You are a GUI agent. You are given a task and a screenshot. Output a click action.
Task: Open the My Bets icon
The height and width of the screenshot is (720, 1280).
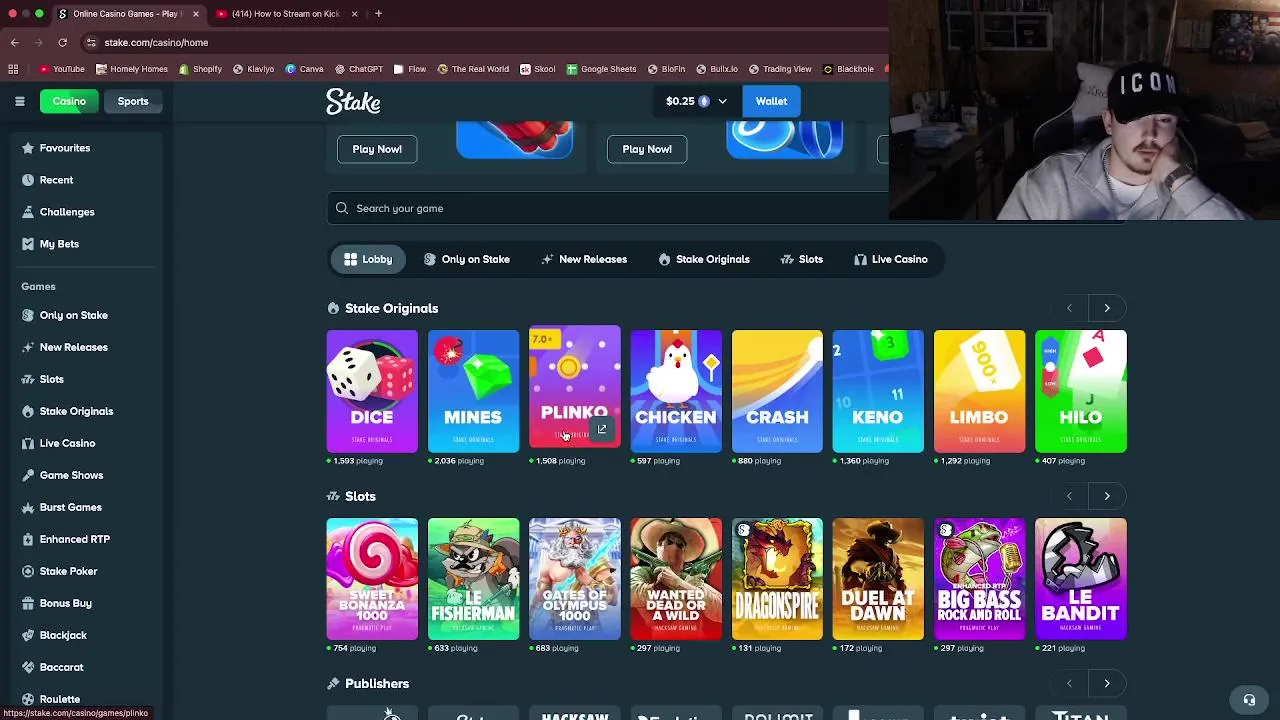pyautogui.click(x=28, y=244)
